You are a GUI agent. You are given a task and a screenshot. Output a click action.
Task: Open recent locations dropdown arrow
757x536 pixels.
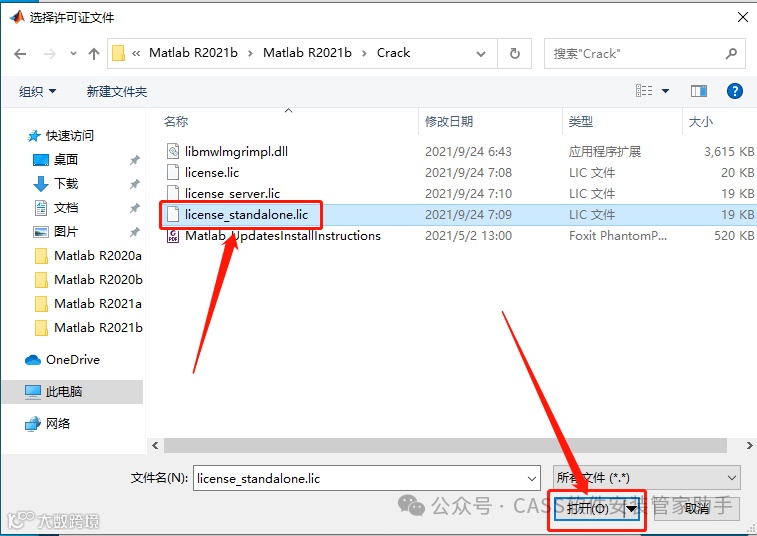click(x=73, y=54)
